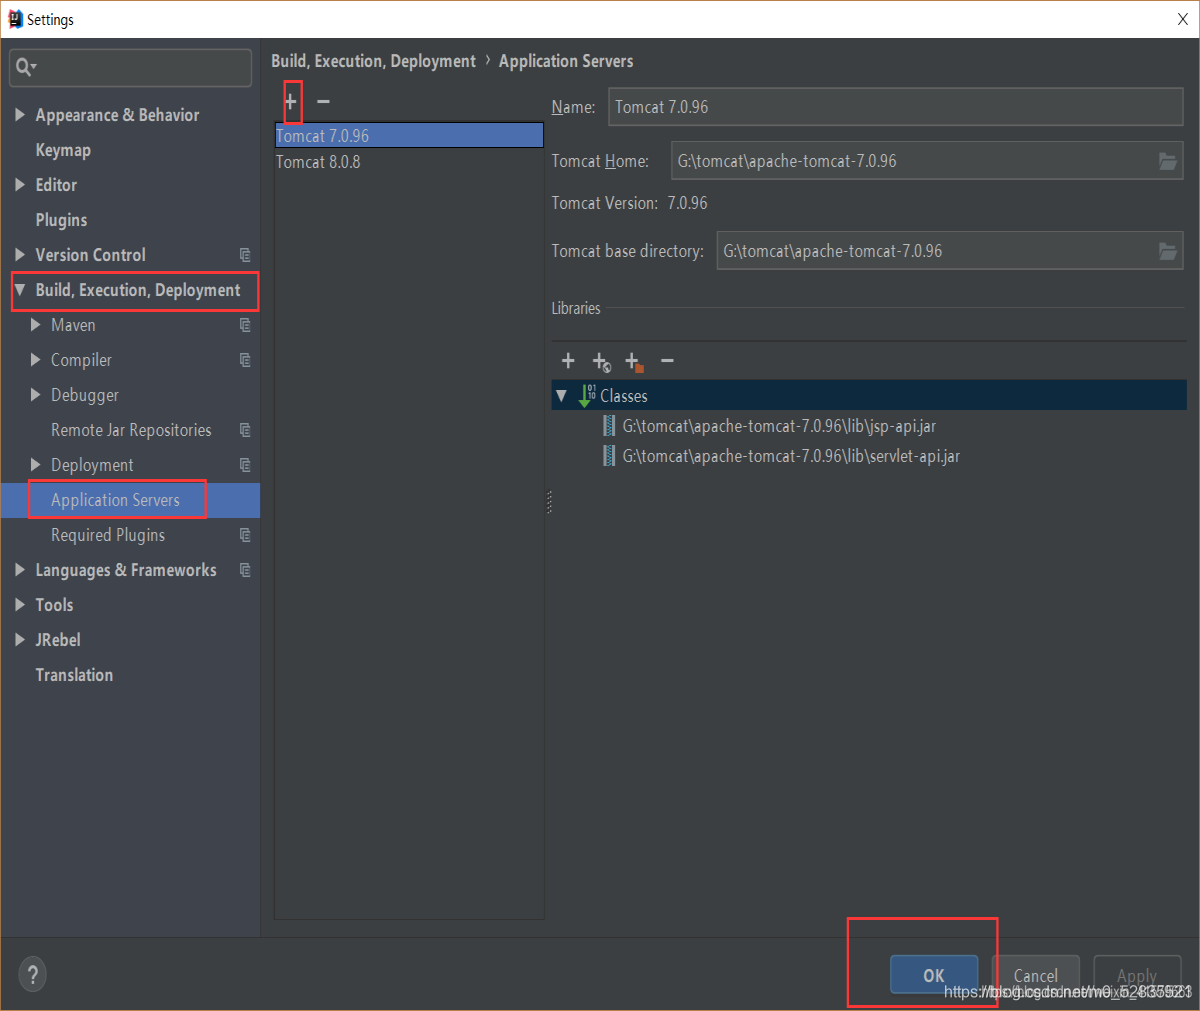Open Translation settings
The width and height of the screenshot is (1200, 1011).
tap(74, 675)
